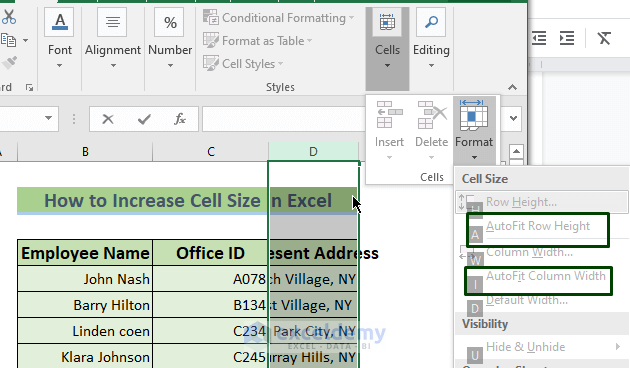This screenshot has width=630, height=368.
Task: Click Decrease Indent icon in background window
Action: point(539,38)
